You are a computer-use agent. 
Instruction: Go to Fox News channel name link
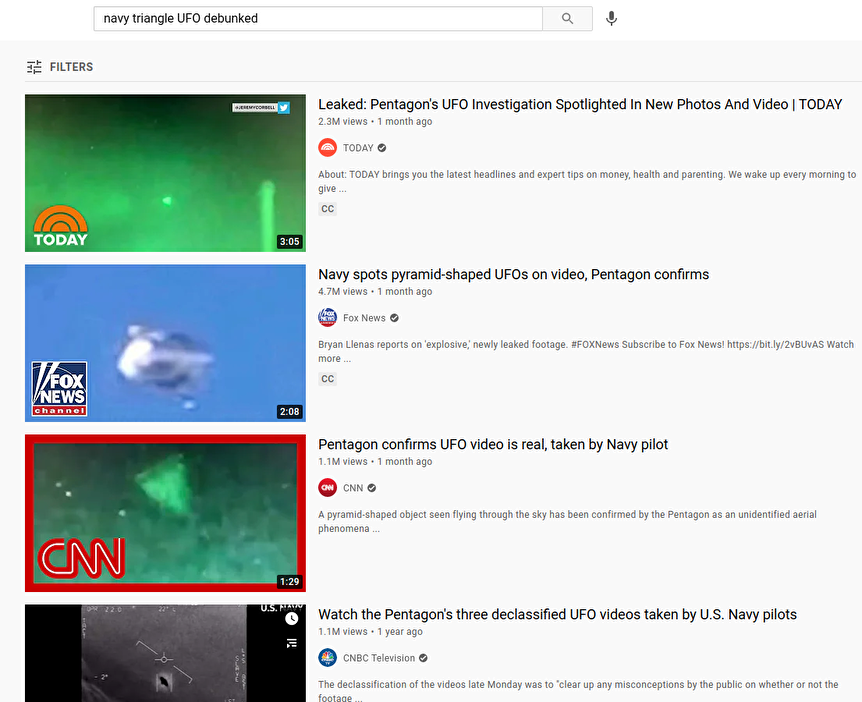tap(364, 318)
